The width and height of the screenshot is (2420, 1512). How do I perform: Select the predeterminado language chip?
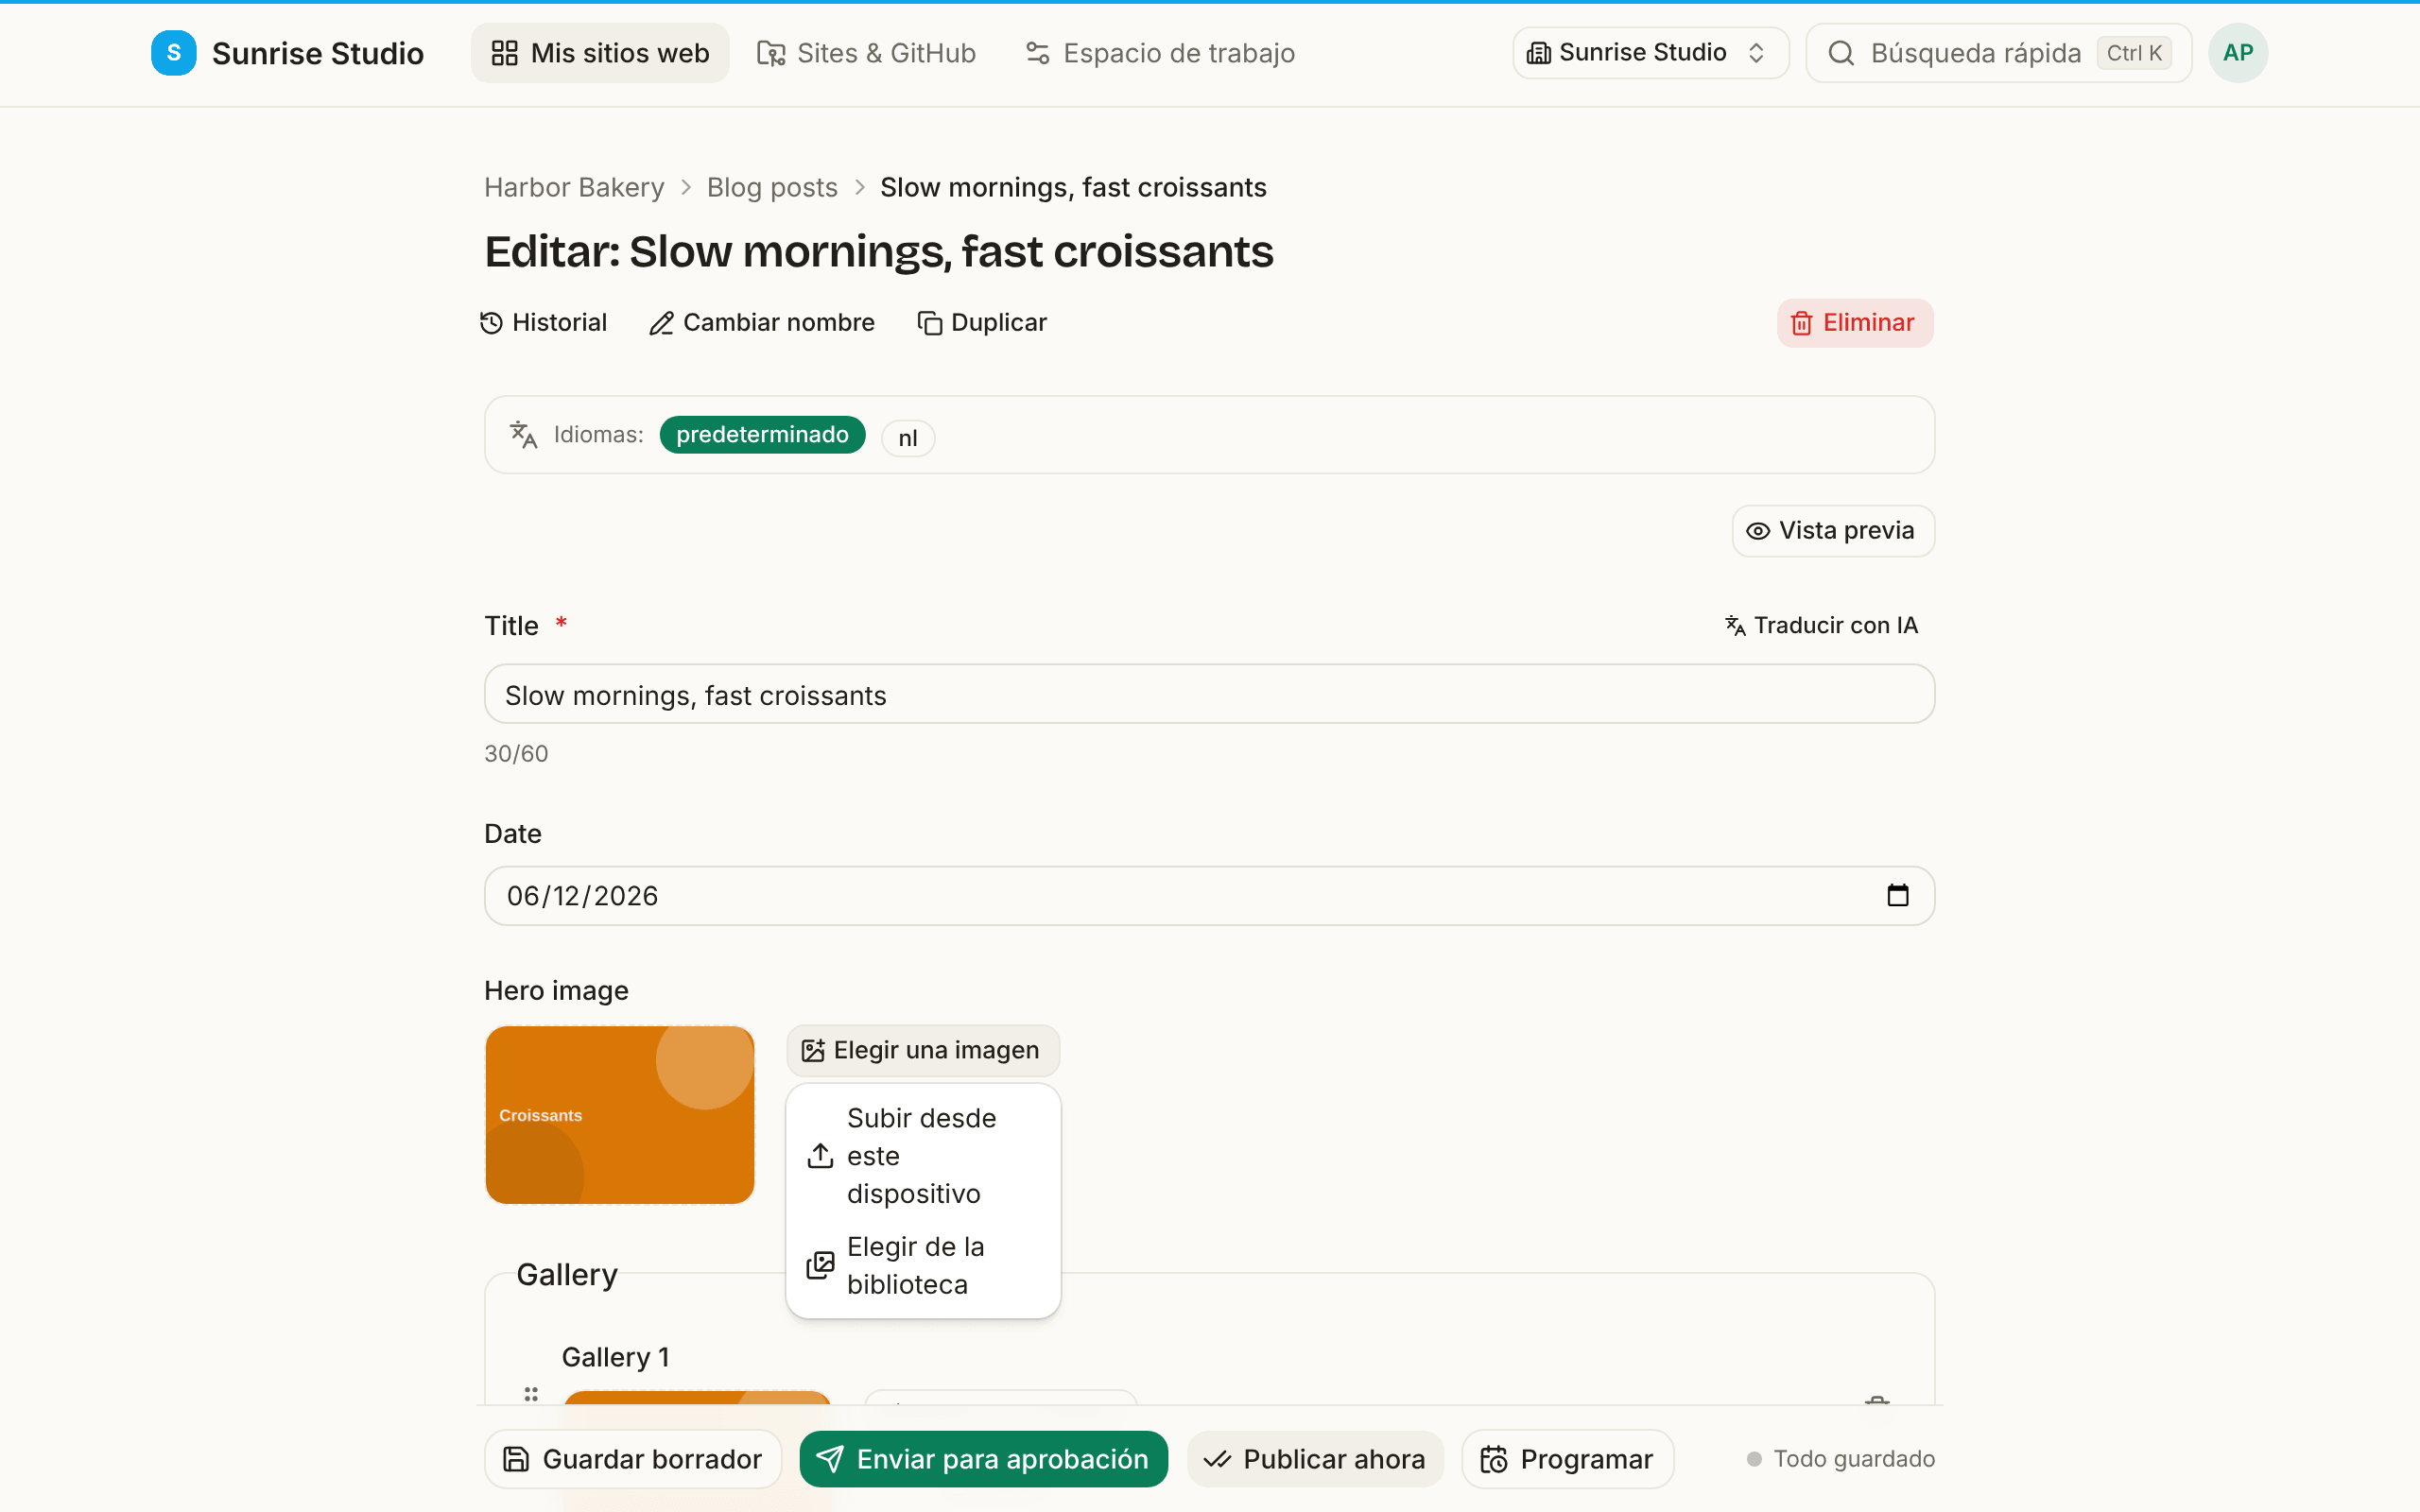(762, 435)
